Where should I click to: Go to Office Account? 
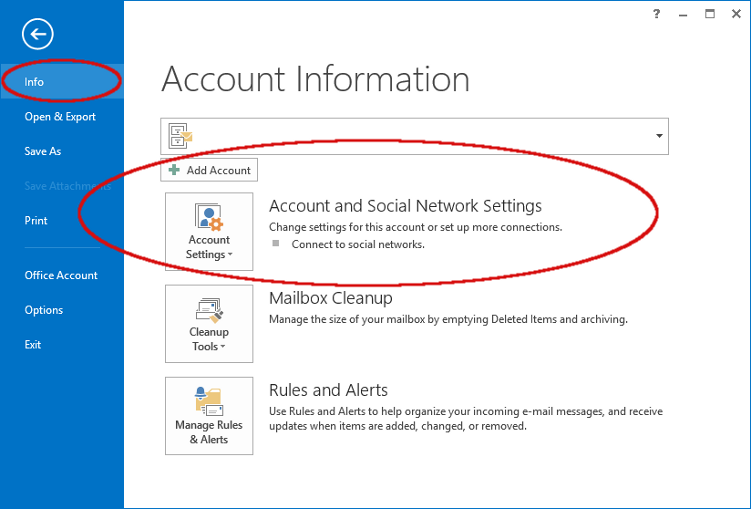pyautogui.click(x=62, y=275)
